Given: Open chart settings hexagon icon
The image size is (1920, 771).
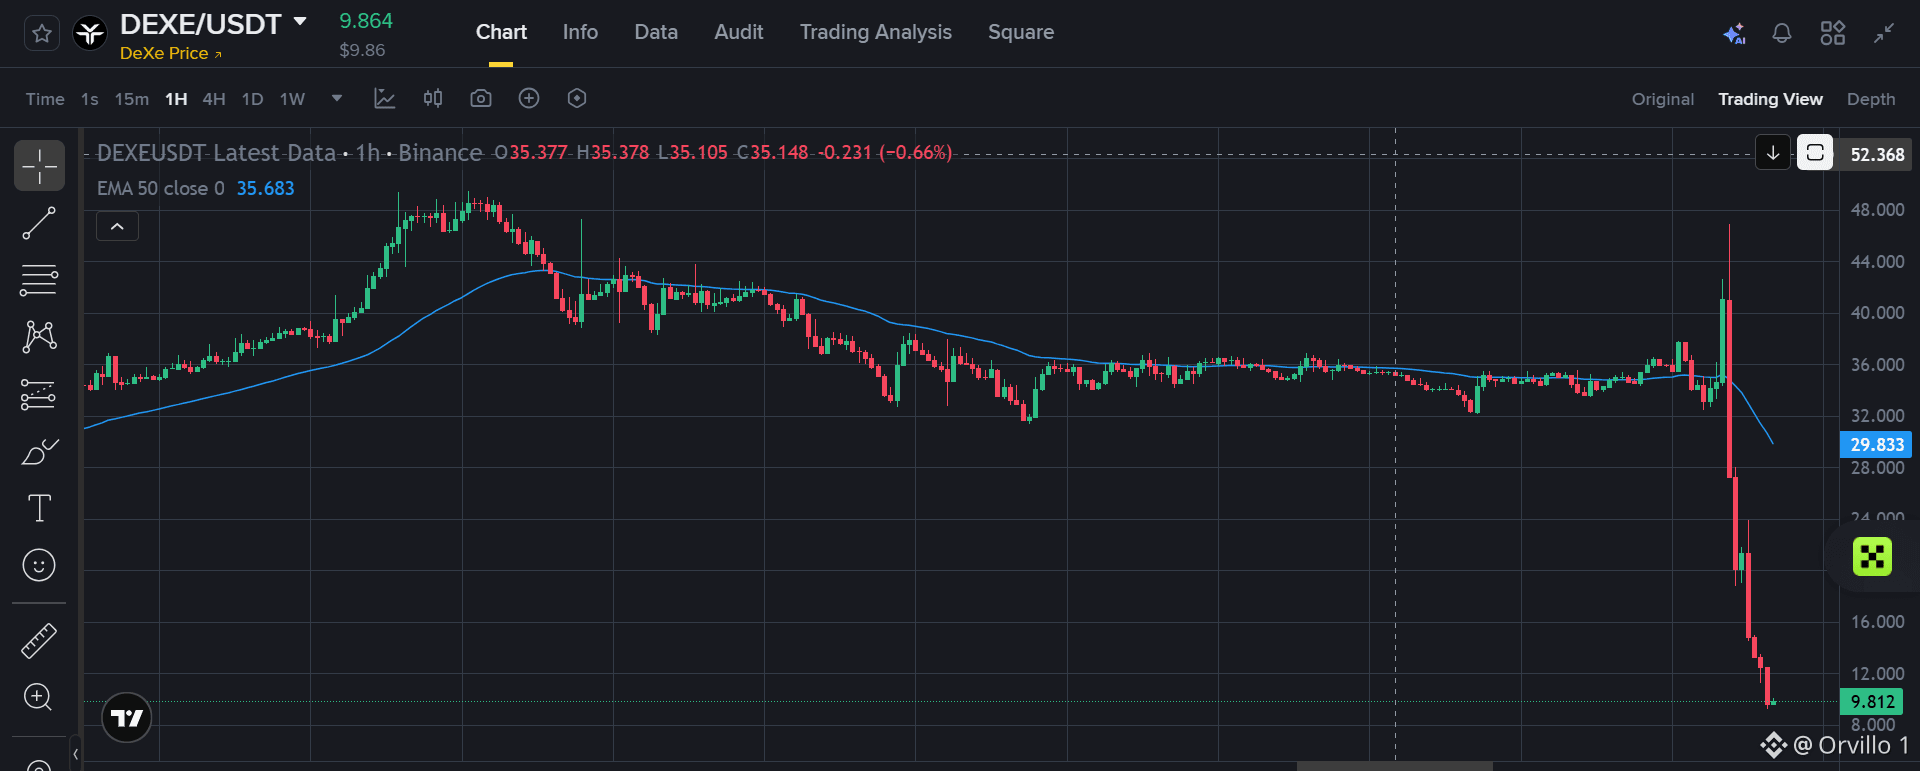Looking at the screenshot, I should click(x=577, y=98).
